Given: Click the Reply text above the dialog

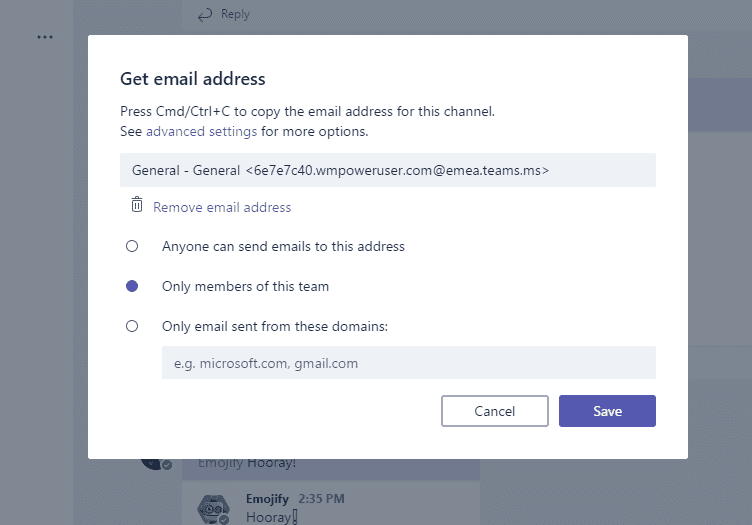Looking at the screenshot, I should tap(235, 14).
